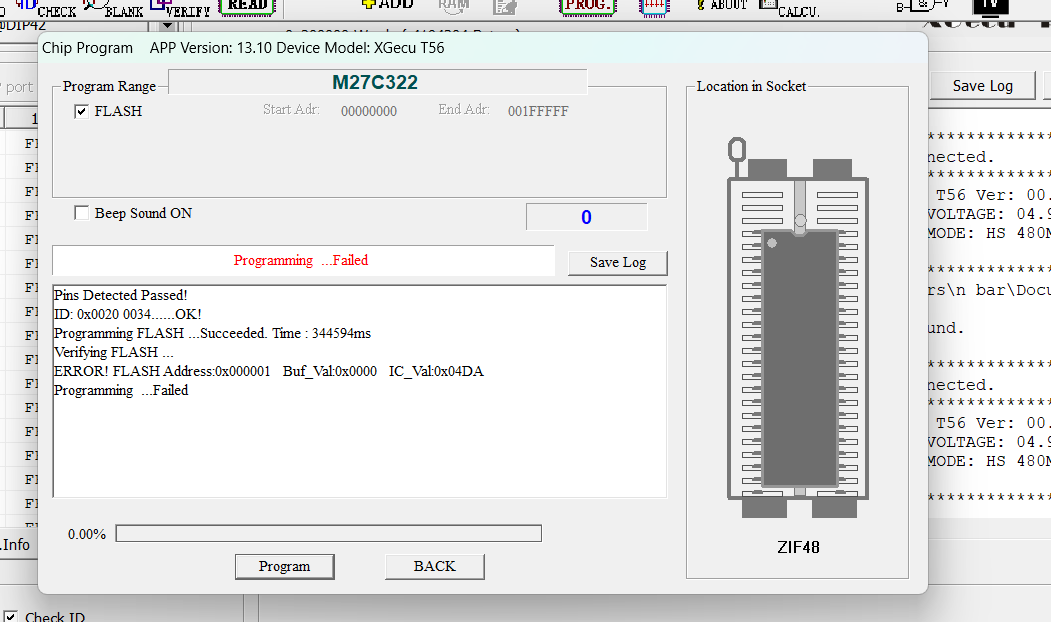The width and height of the screenshot is (1051, 622).
Task: Click the 'Programming FLASH ...Succeeded' log line
Action: click(x=212, y=333)
